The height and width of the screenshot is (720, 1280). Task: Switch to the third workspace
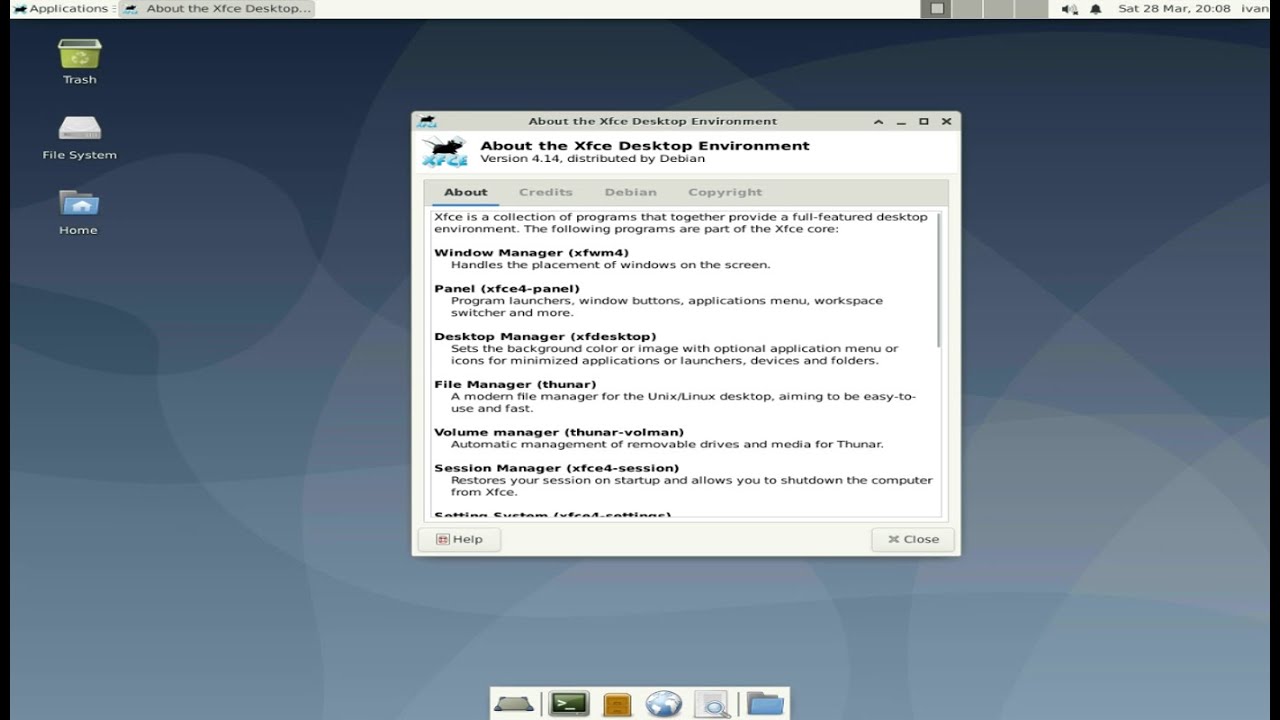[999, 9]
